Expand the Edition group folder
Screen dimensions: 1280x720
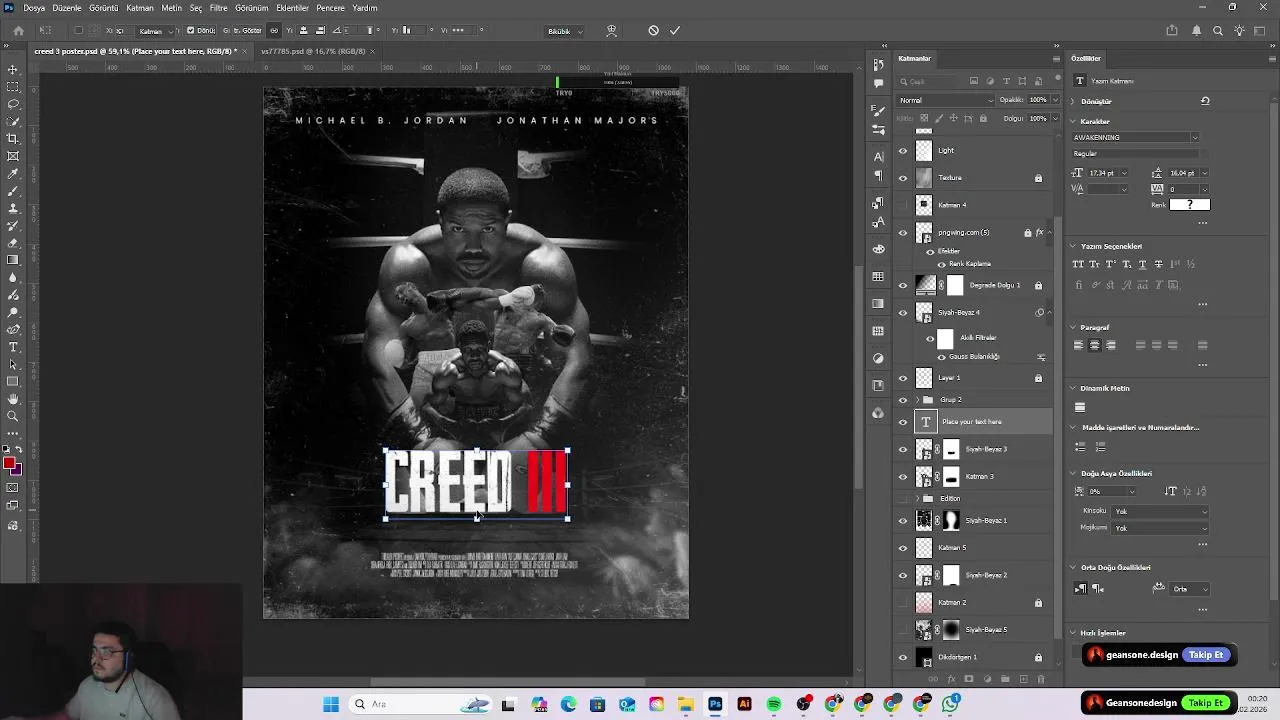pos(918,498)
